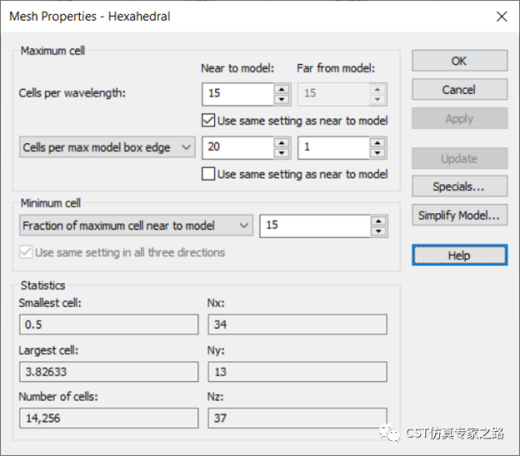This screenshot has height=457, width=520.
Task: Close the Mesh Properties window
Action: pos(502,16)
